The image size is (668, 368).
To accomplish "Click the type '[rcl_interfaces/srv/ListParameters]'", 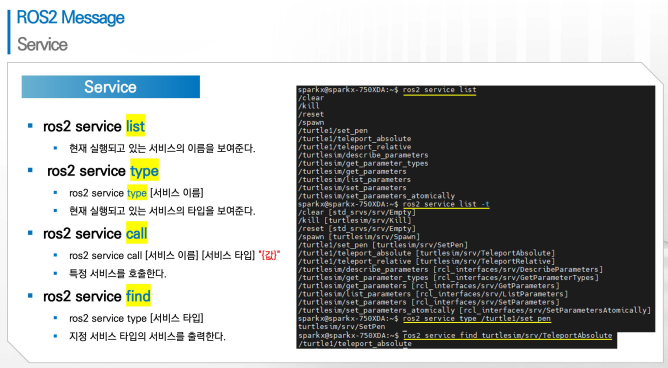I will point(492,294).
